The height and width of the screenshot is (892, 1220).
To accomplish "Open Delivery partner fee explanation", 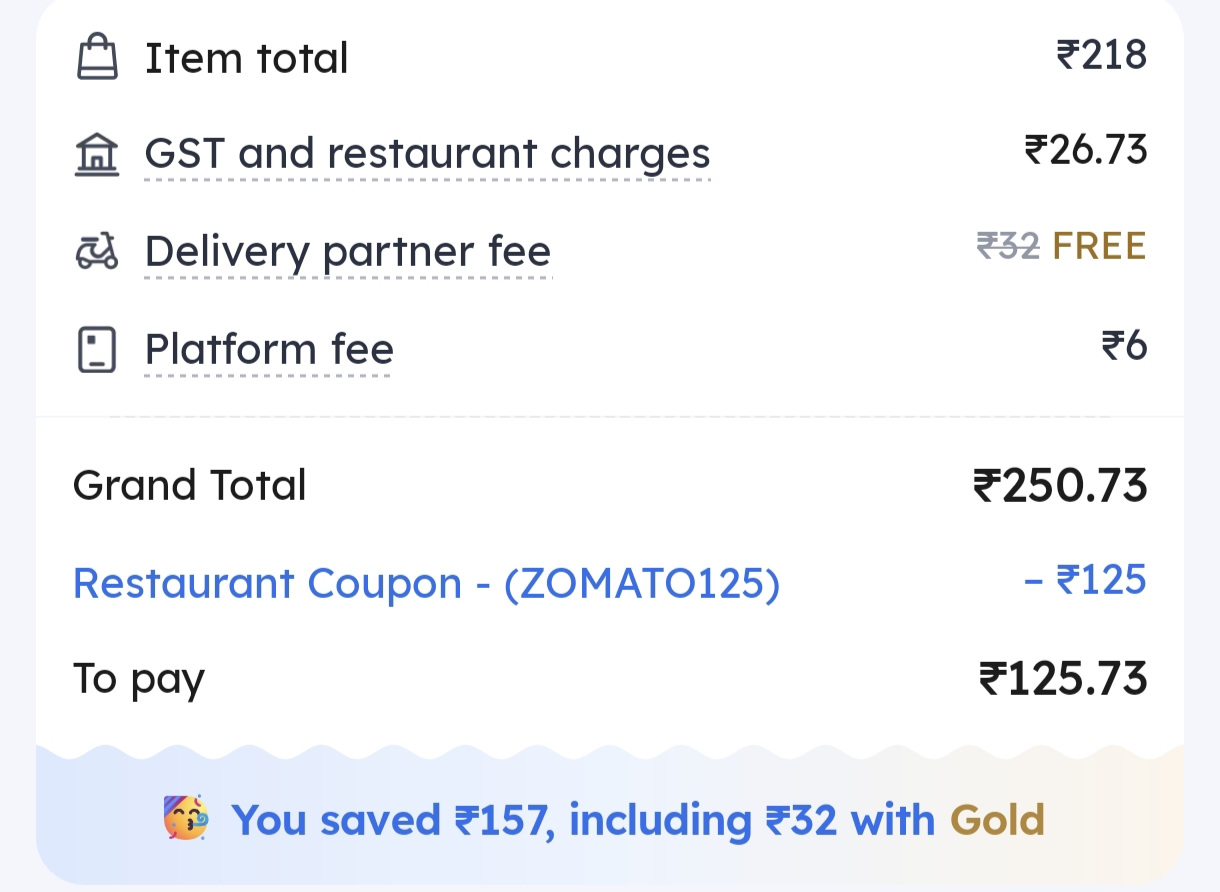I will tap(347, 251).
